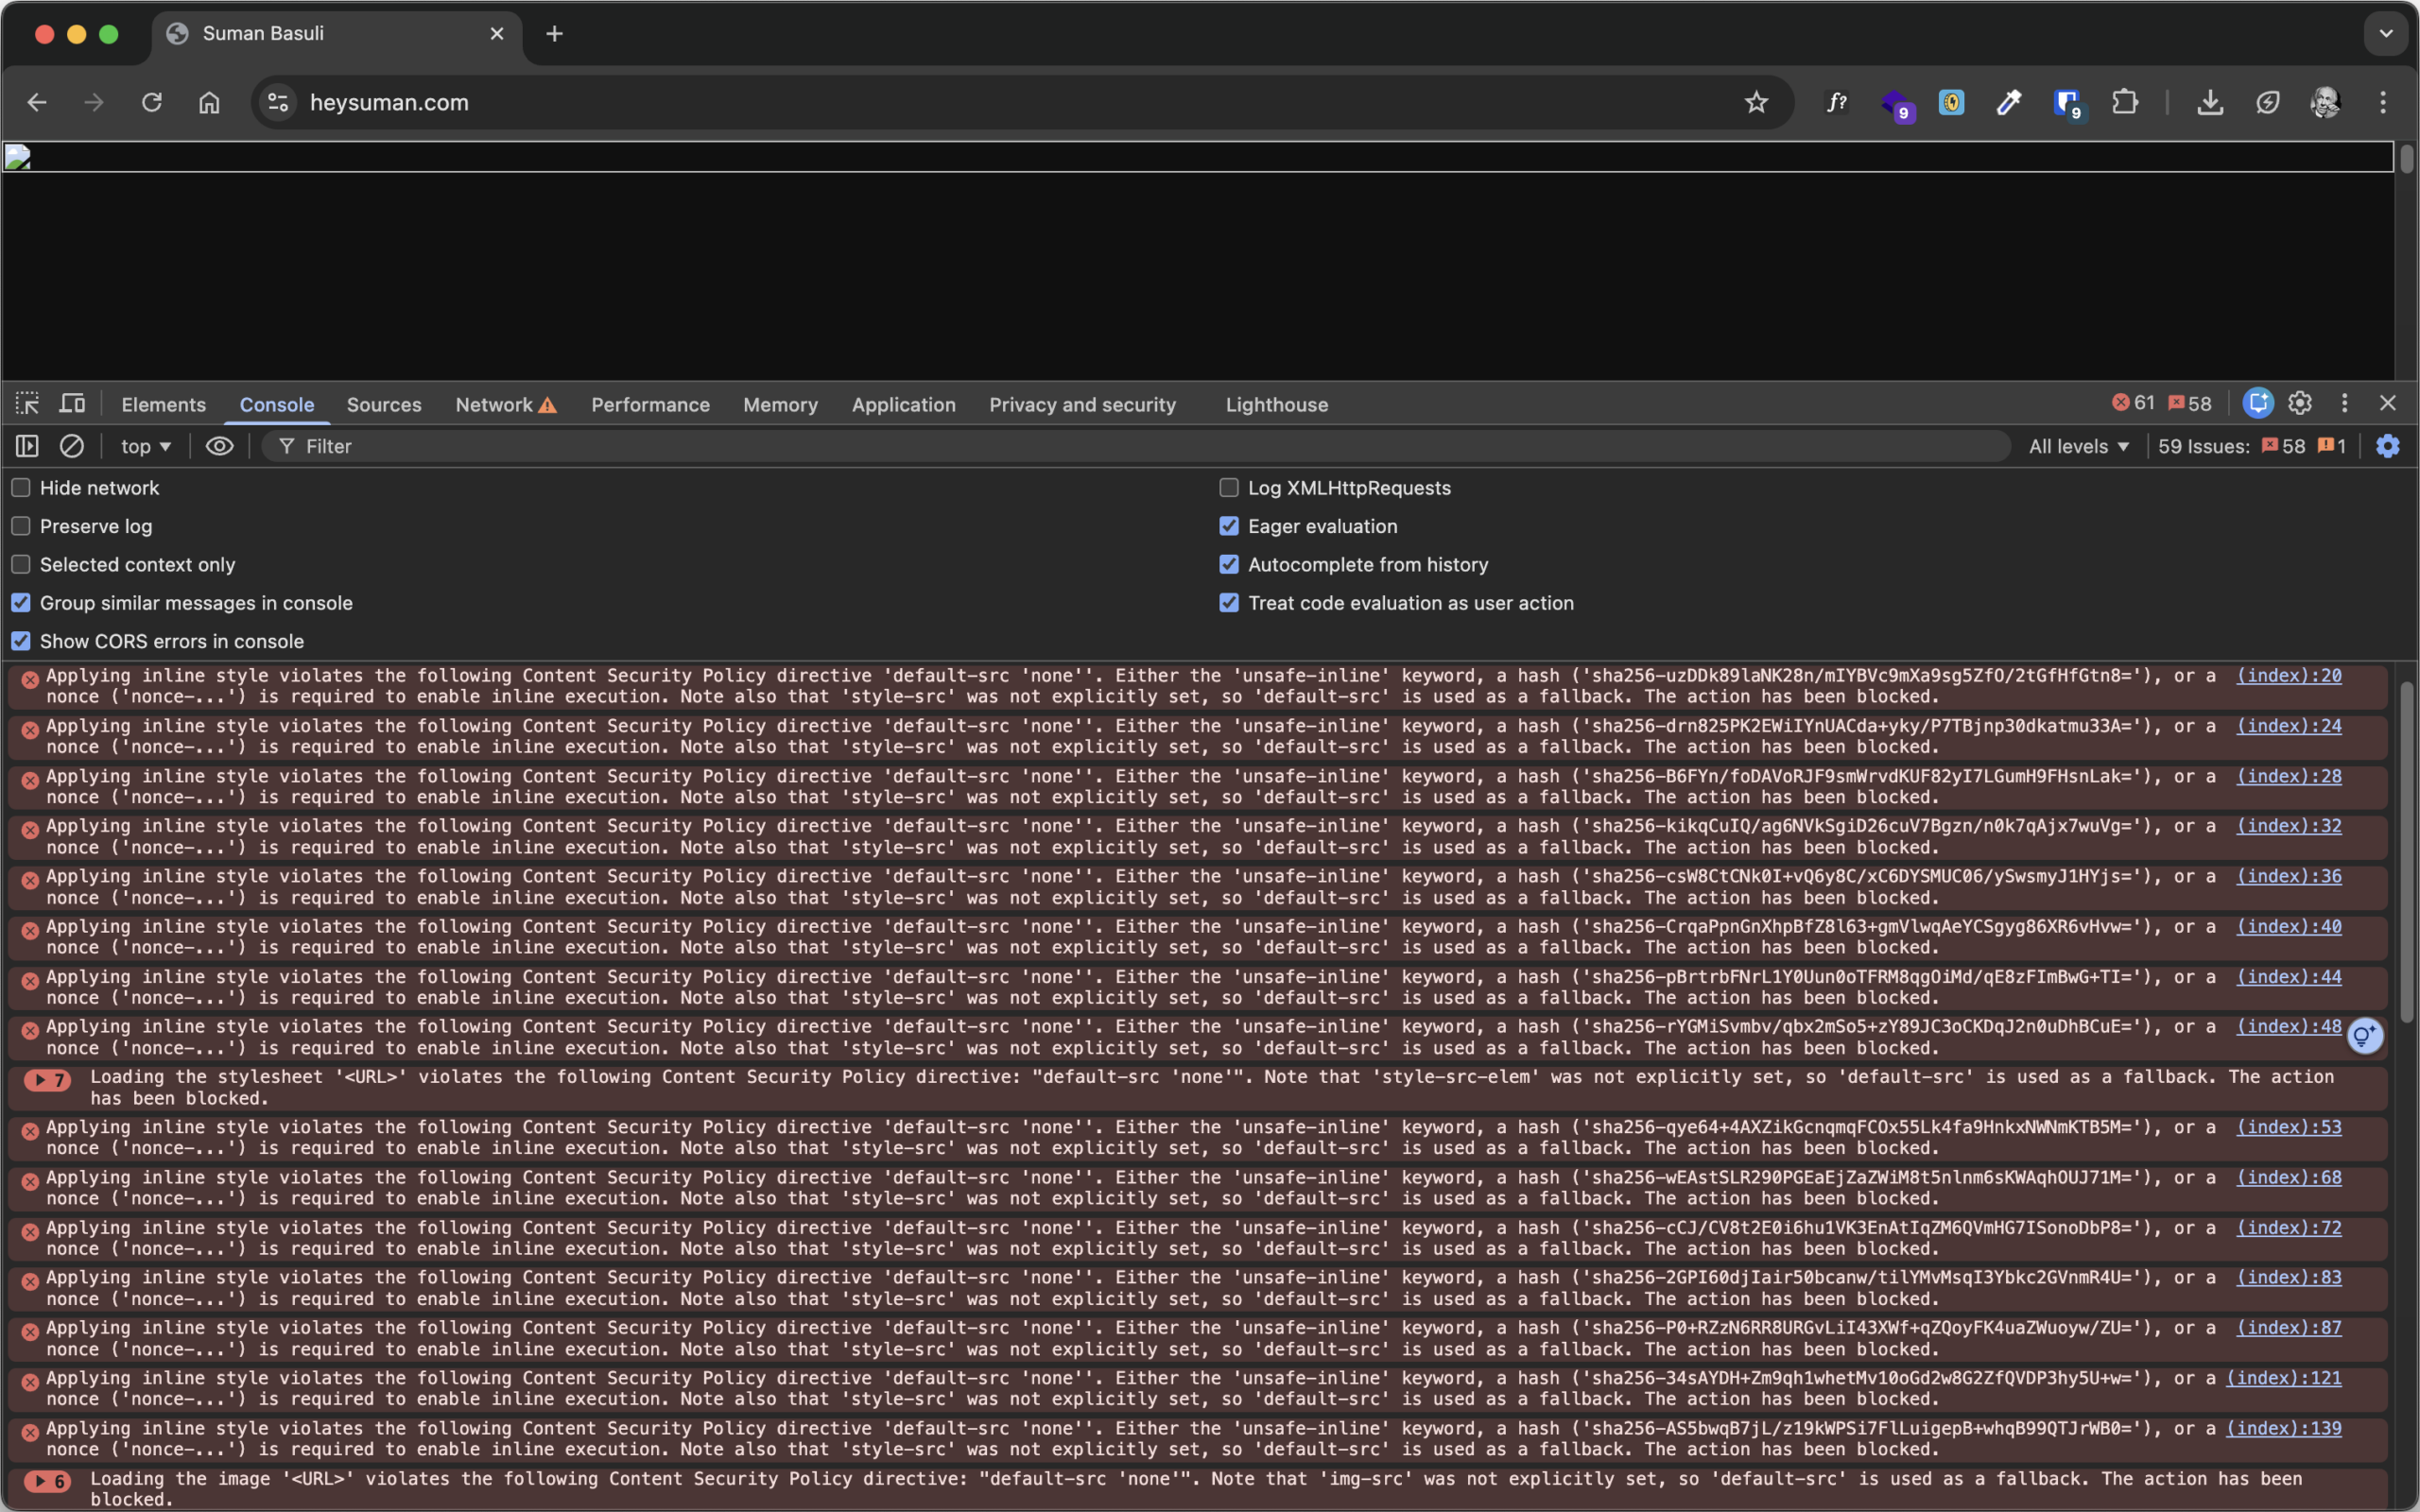This screenshot has height=1512, width=2420.
Task: Enable Hide network checkbox
Action: point(21,488)
